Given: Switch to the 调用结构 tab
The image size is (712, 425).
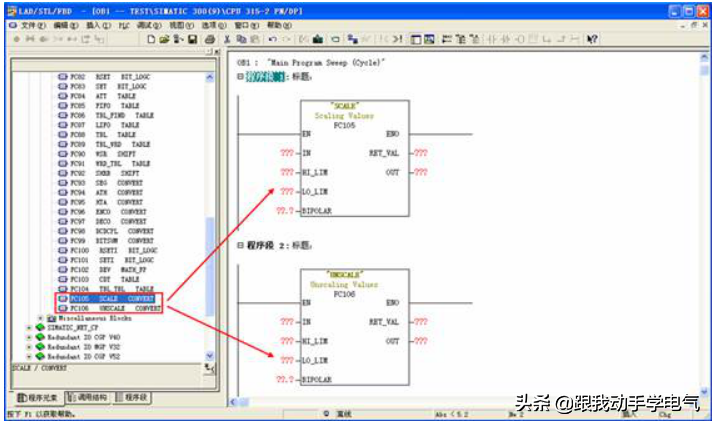Looking at the screenshot, I should tap(88, 398).
